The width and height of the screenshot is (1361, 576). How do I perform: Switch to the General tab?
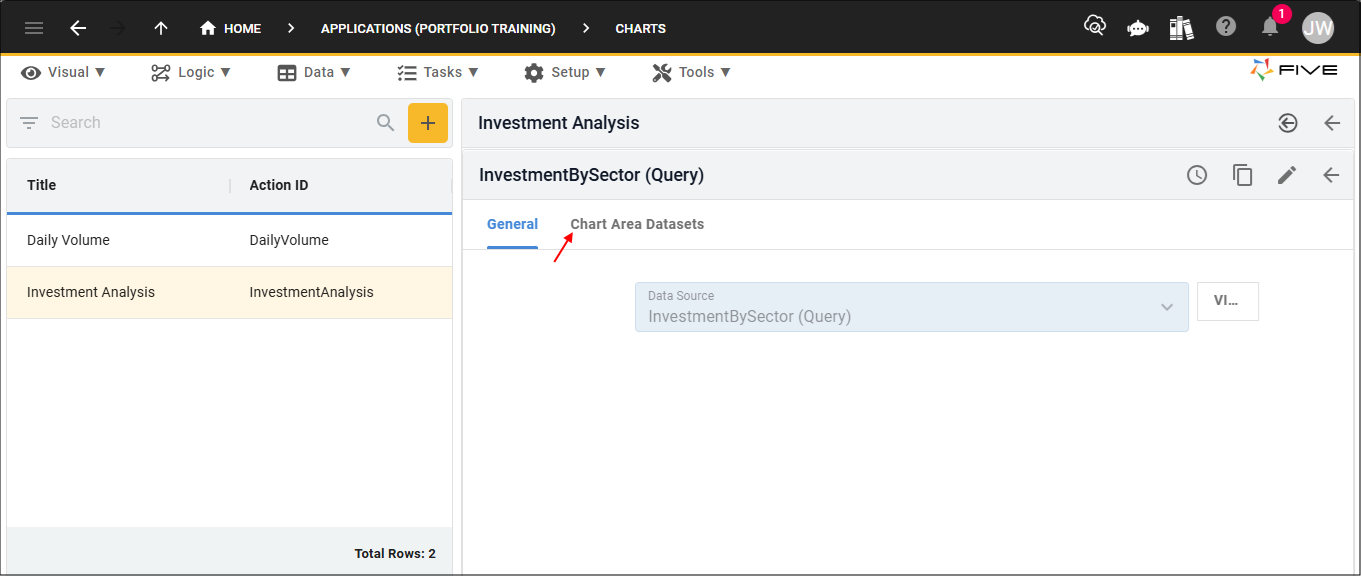[512, 224]
